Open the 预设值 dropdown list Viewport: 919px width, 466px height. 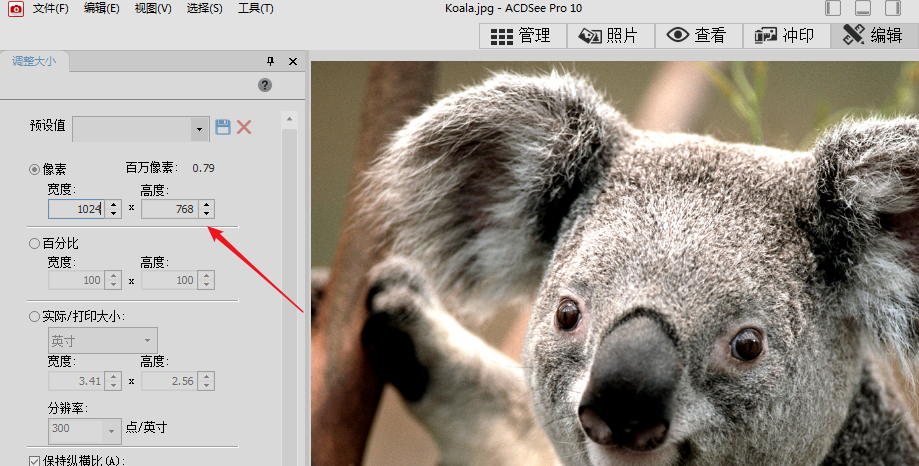pyautogui.click(x=199, y=129)
